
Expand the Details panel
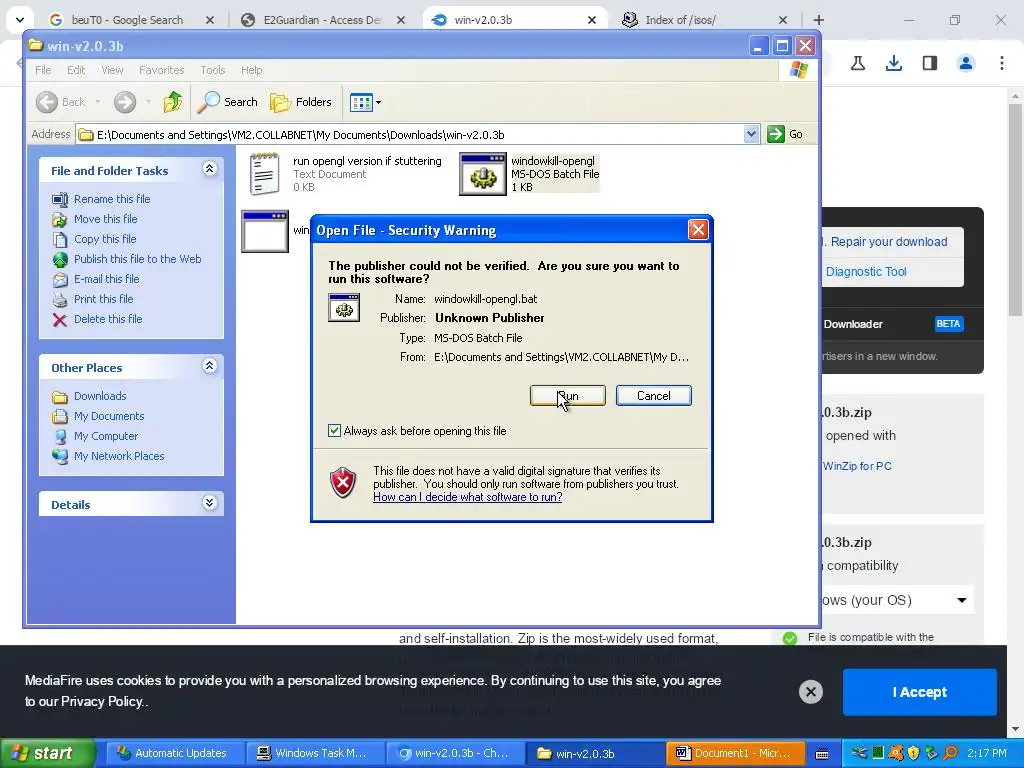coord(209,503)
